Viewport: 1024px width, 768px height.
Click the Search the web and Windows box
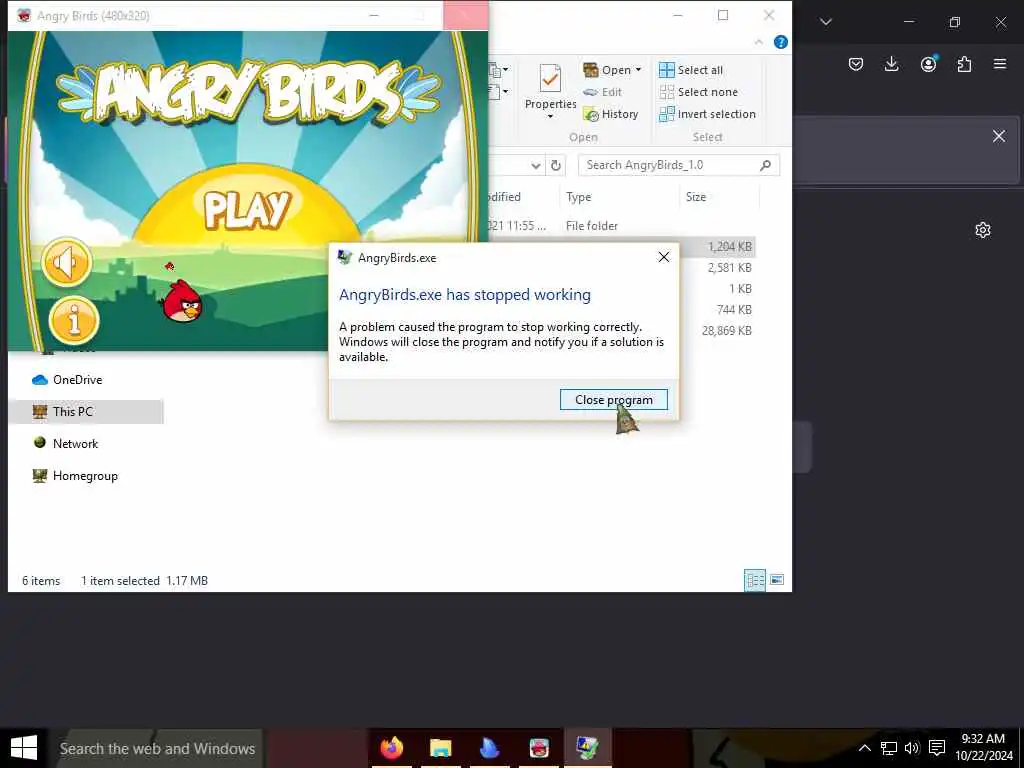tap(157, 748)
